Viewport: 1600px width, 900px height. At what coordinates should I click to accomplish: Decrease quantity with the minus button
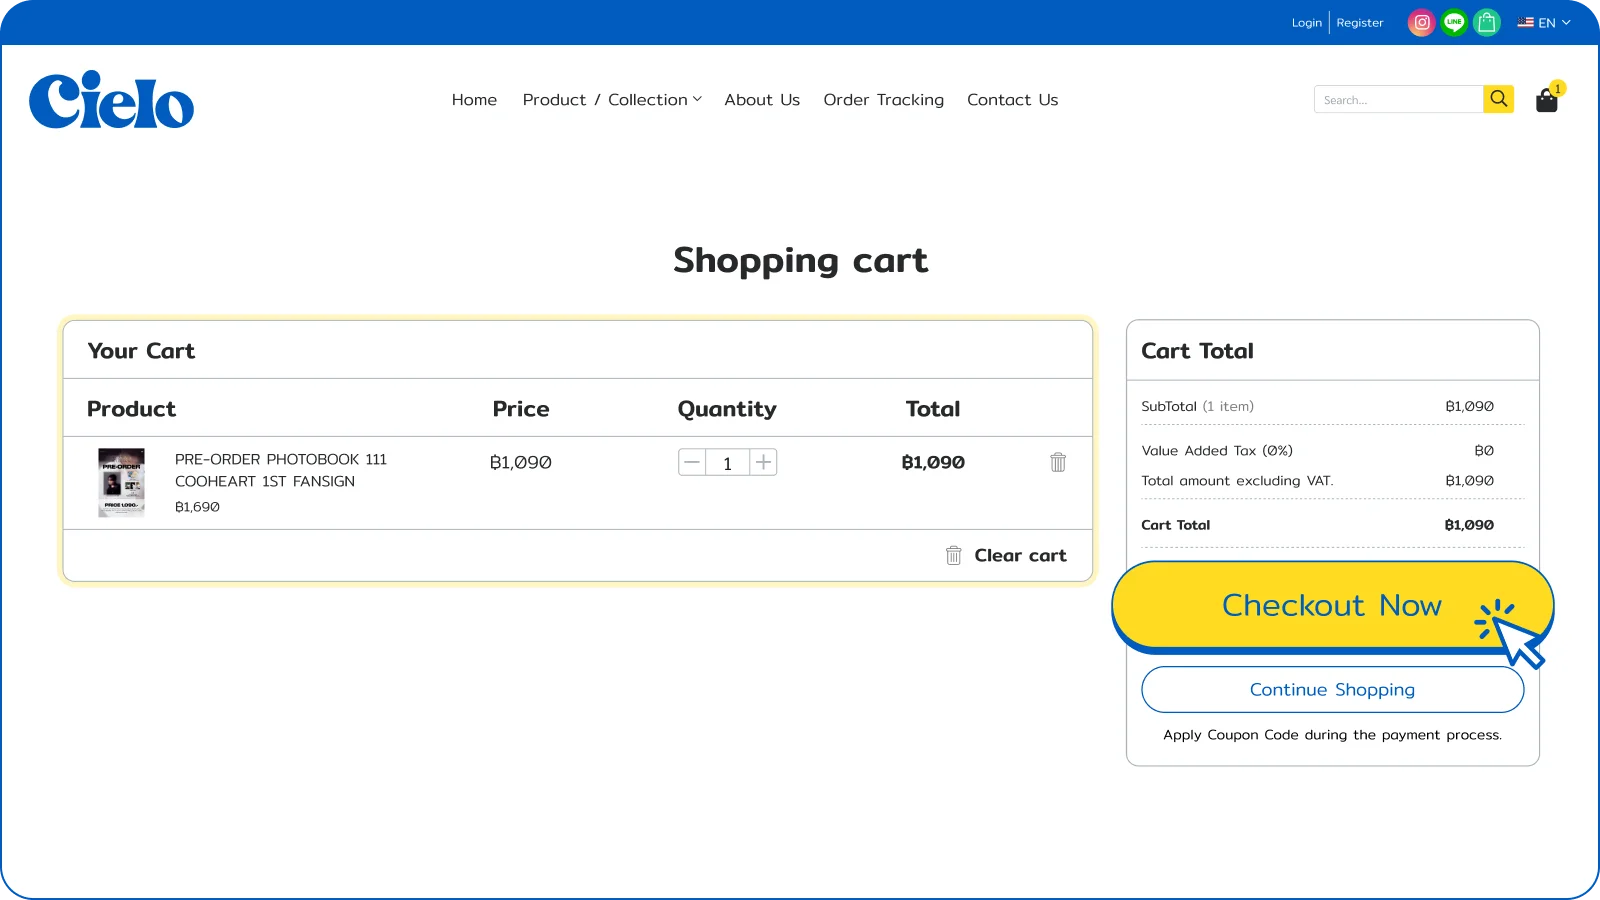pos(692,462)
